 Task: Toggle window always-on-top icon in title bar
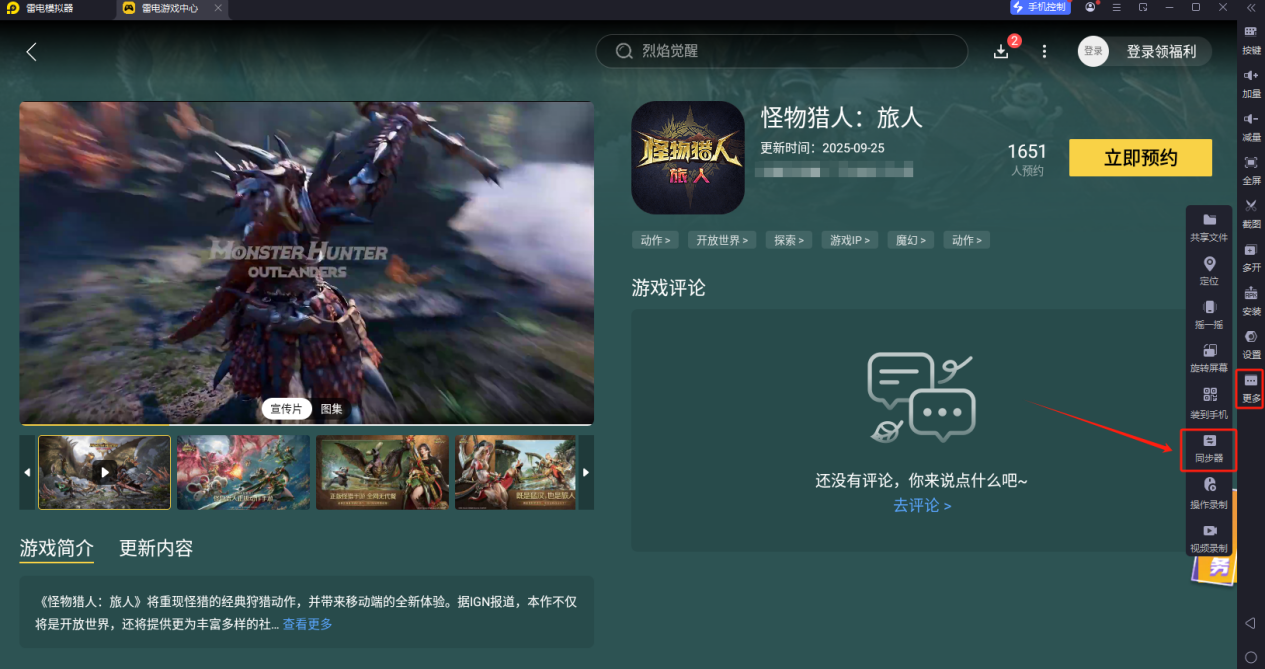click(1143, 7)
